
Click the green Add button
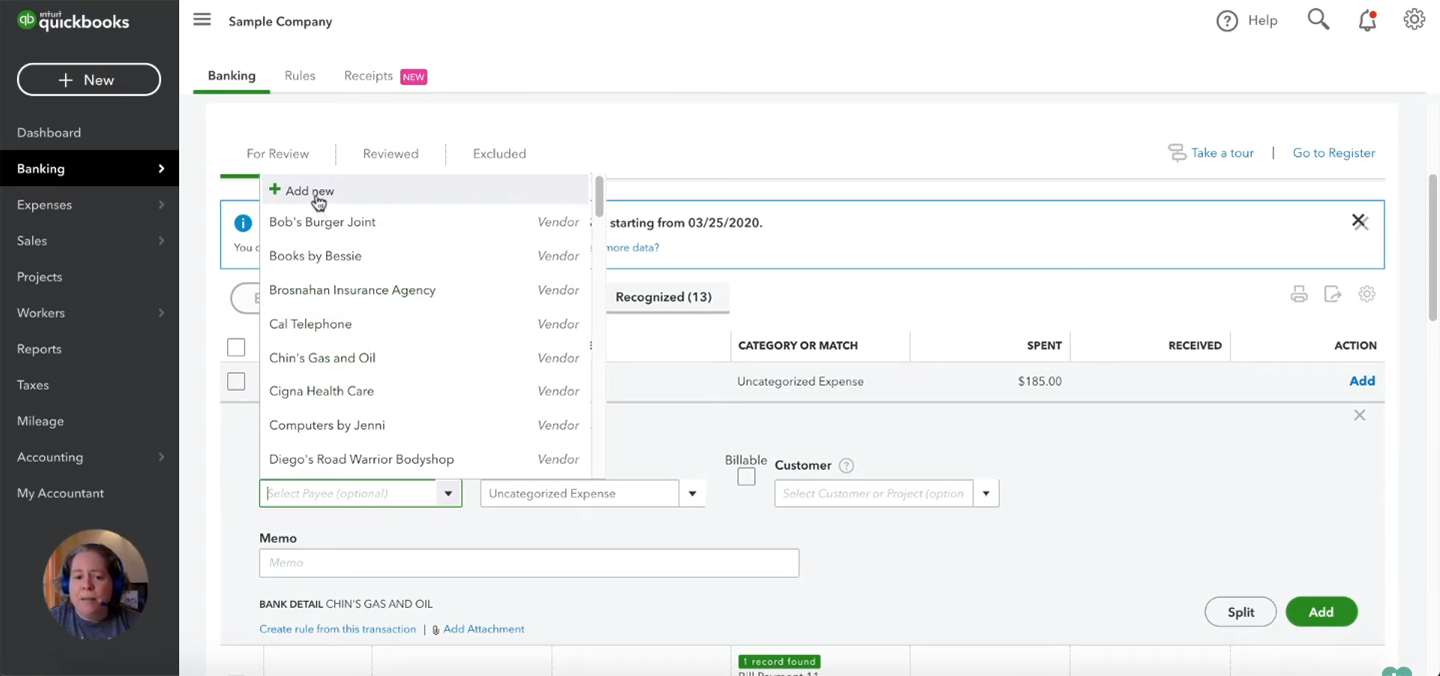tap(1321, 612)
